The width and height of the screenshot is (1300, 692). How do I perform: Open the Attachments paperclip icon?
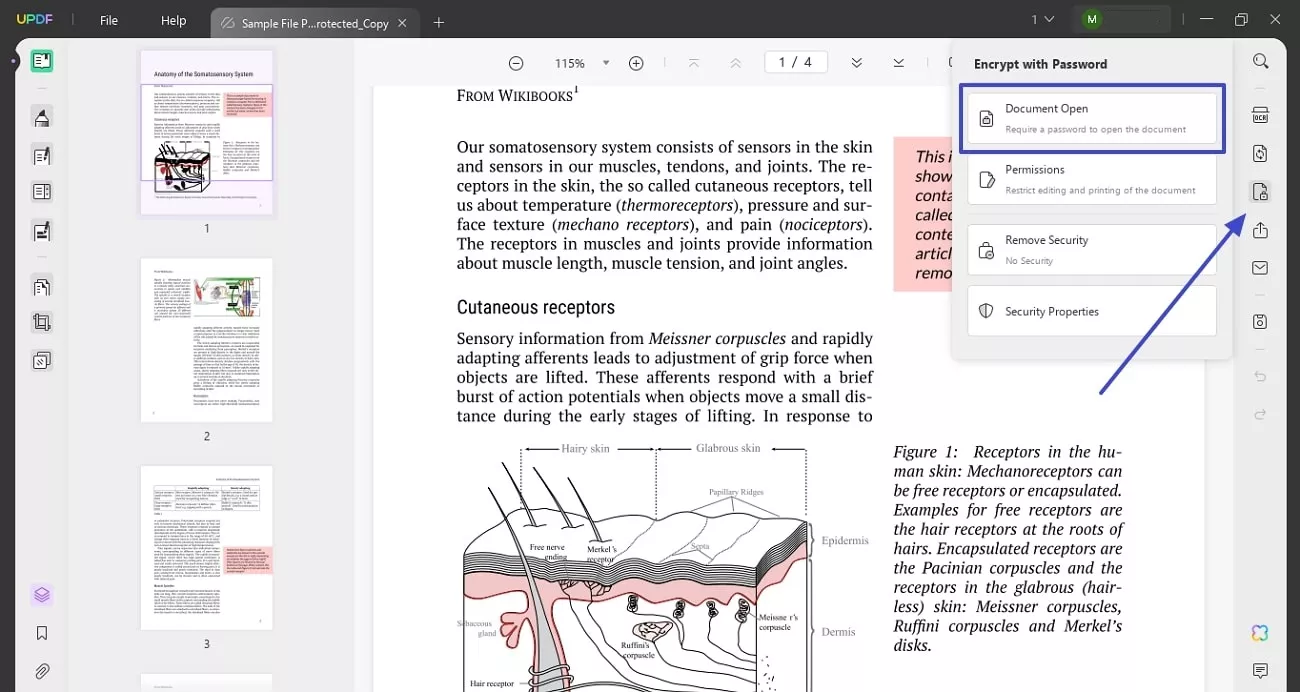(x=42, y=671)
